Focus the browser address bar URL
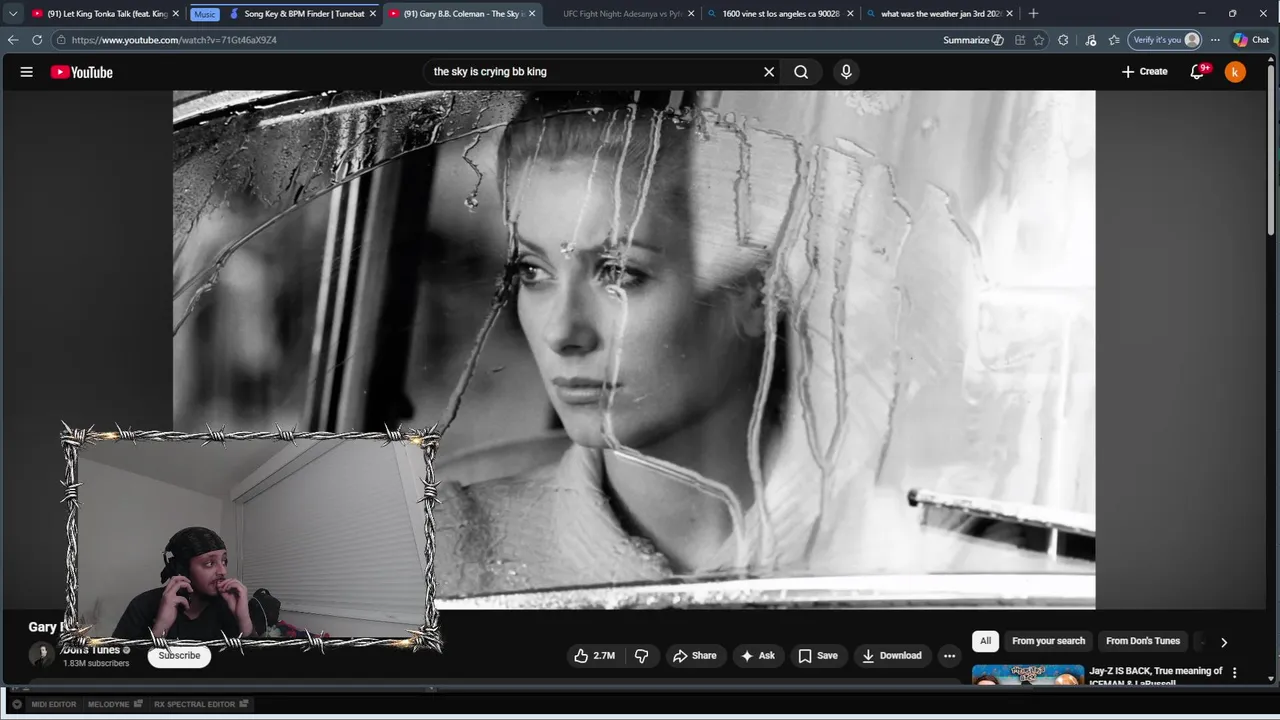This screenshot has width=1280, height=720. pyautogui.click(x=174, y=40)
